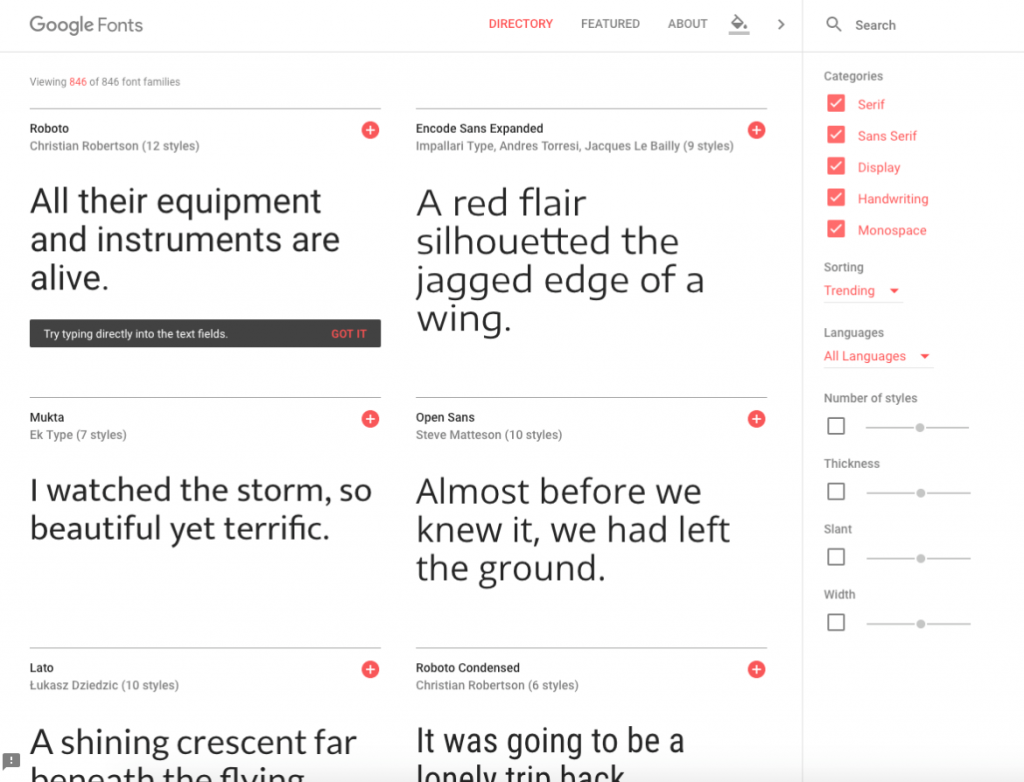Open the Trending sorting dropdown
The width and height of the screenshot is (1024, 782).
(863, 291)
